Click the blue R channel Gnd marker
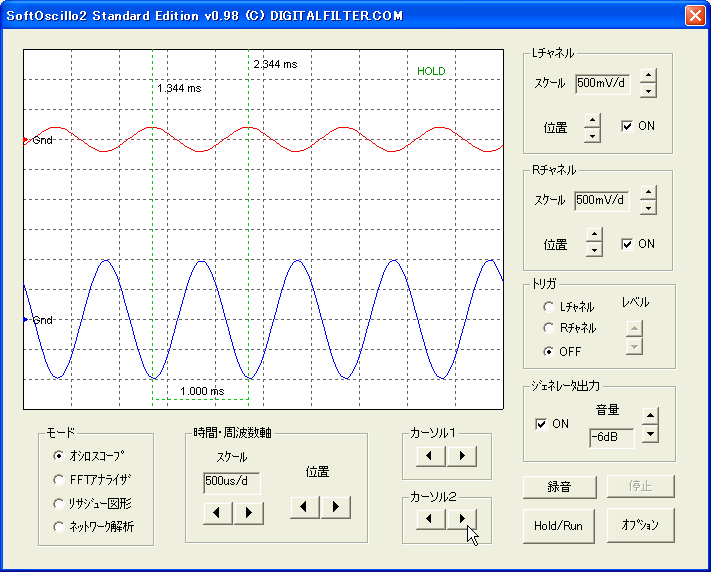Viewport: 711px width, 572px height. 26,320
